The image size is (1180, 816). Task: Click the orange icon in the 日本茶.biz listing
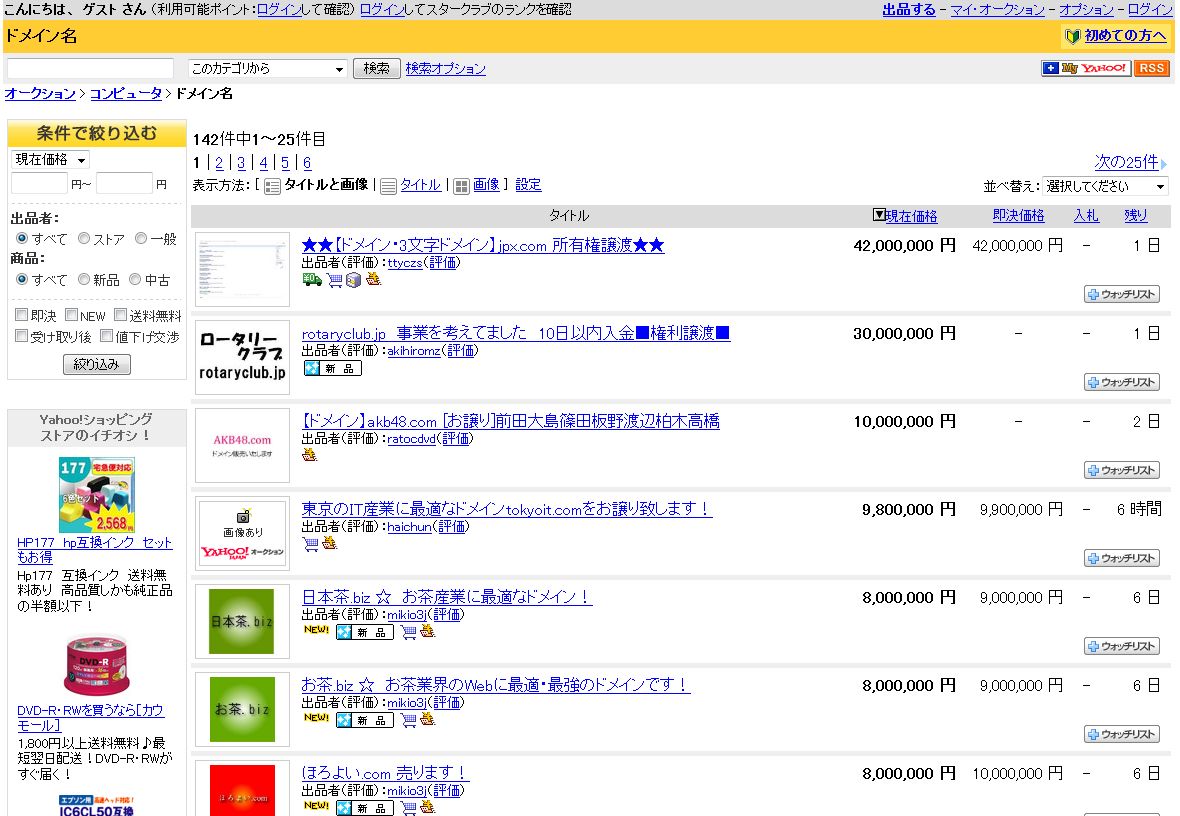tap(427, 632)
